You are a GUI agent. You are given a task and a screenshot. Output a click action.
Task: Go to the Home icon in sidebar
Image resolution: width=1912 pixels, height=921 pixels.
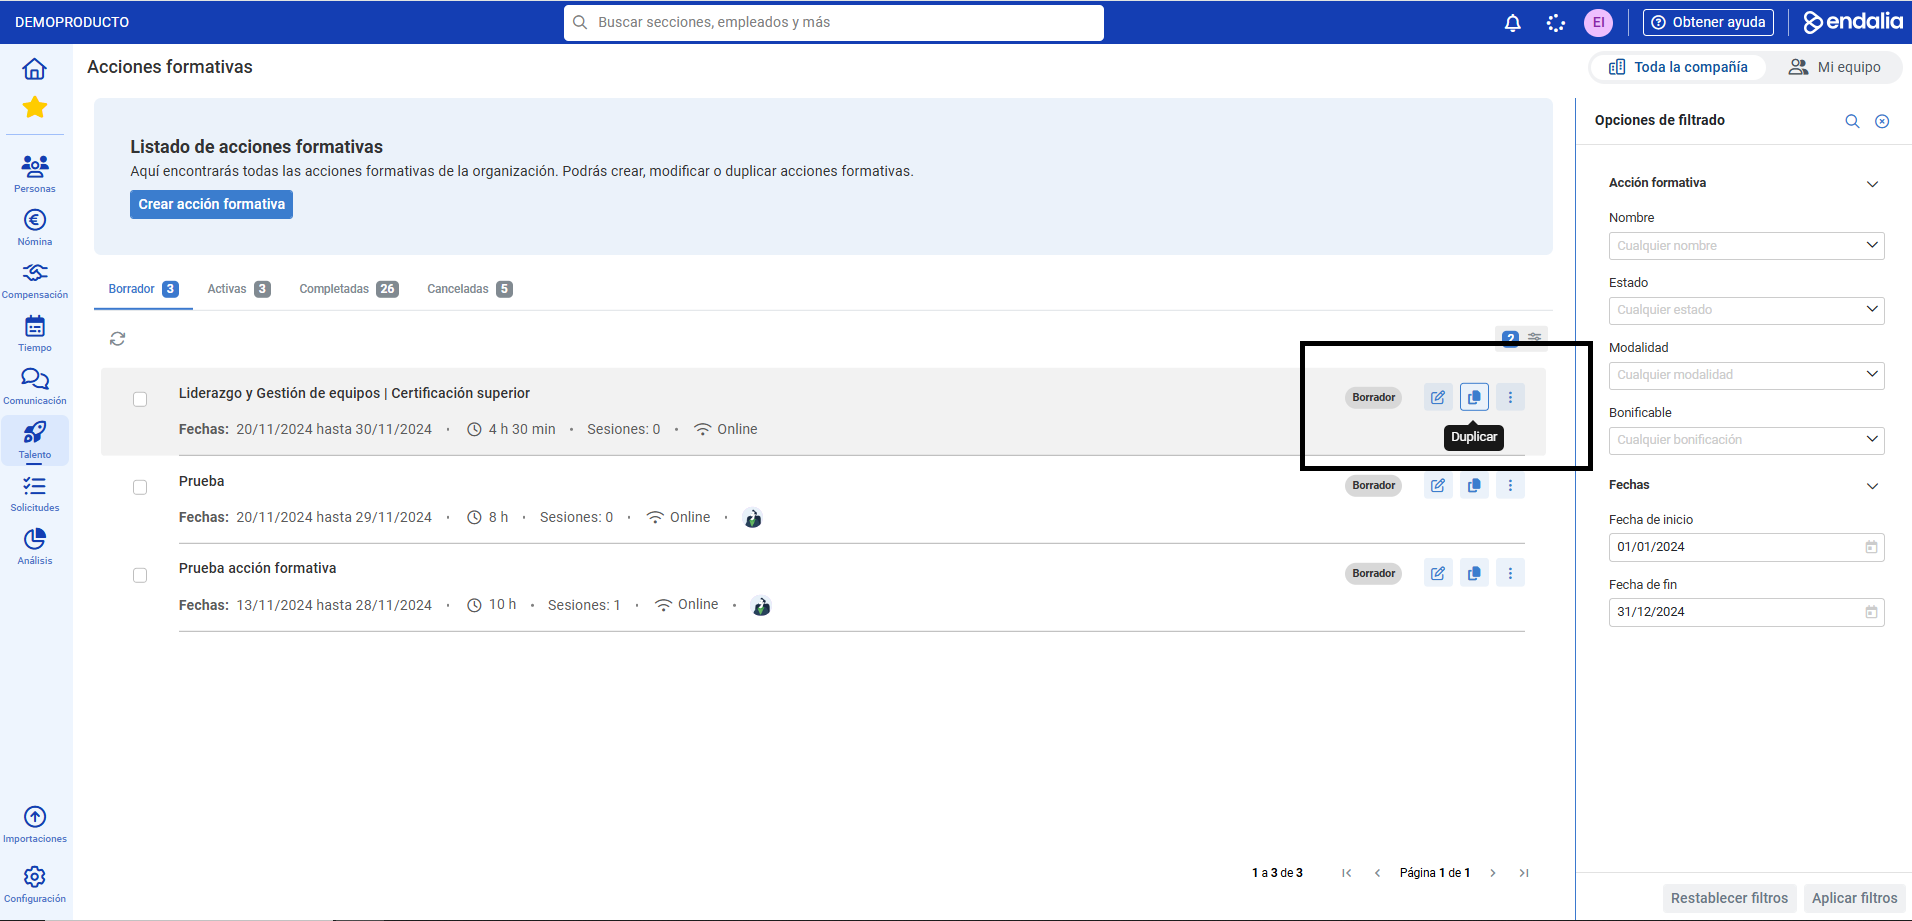click(x=35, y=69)
